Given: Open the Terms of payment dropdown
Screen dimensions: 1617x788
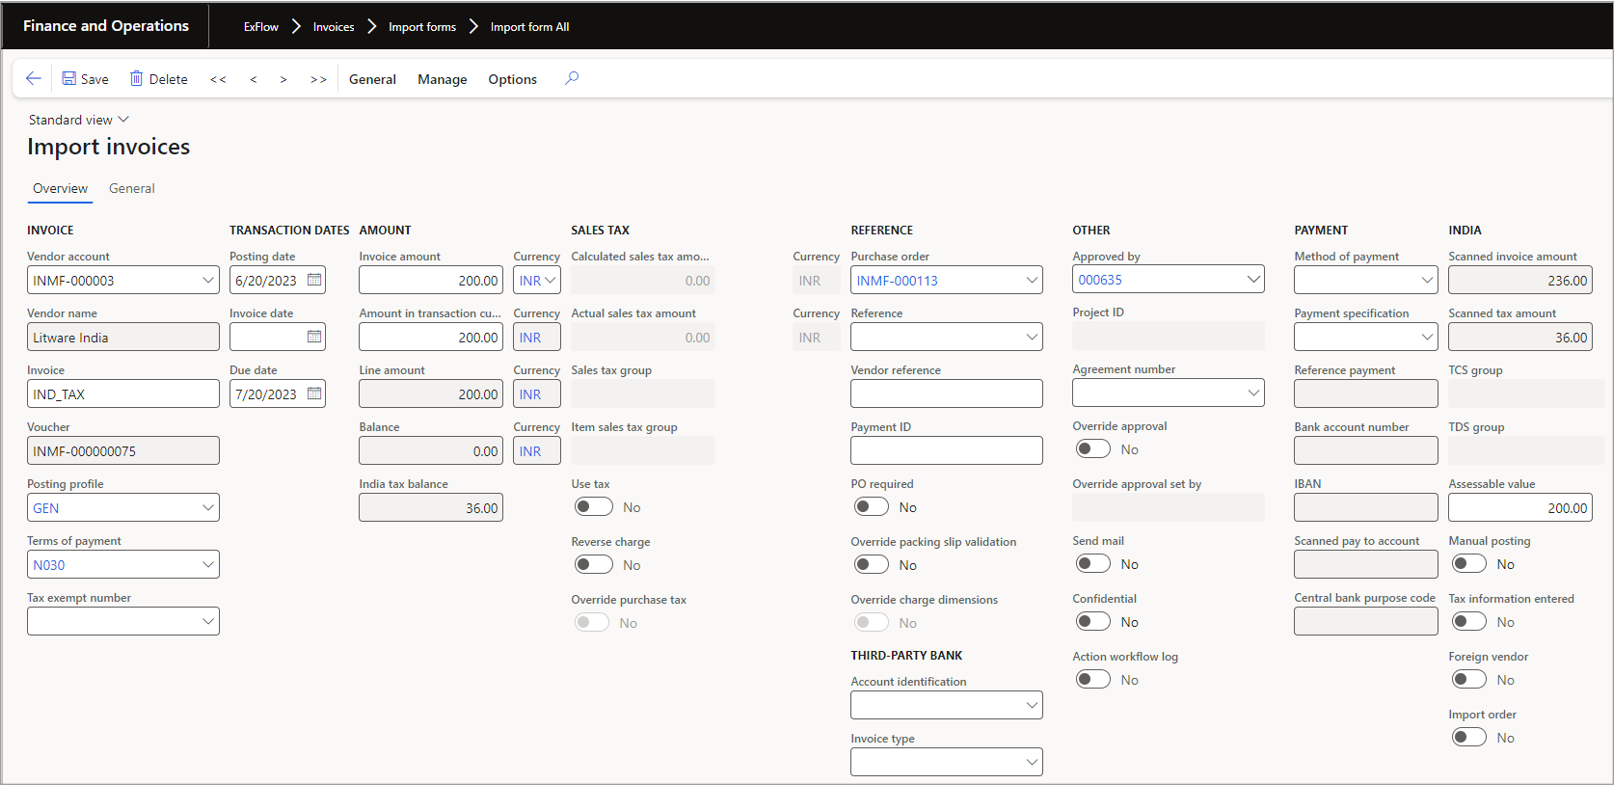Looking at the screenshot, I should click(x=208, y=565).
